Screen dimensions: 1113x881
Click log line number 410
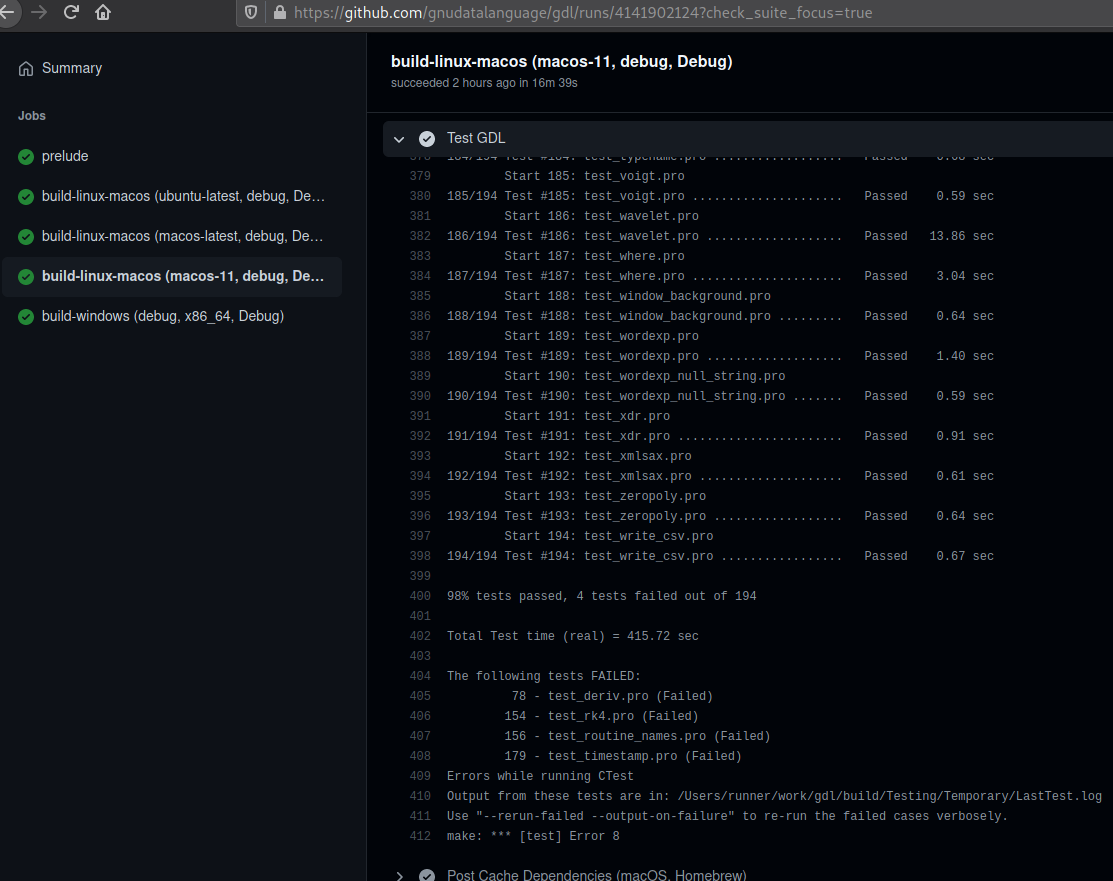[420, 797]
